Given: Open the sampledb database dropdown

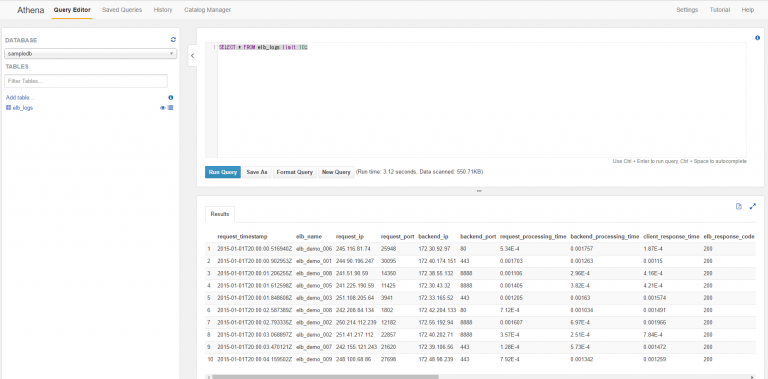Looking at the screenshot, I should (x=91, y=53).
